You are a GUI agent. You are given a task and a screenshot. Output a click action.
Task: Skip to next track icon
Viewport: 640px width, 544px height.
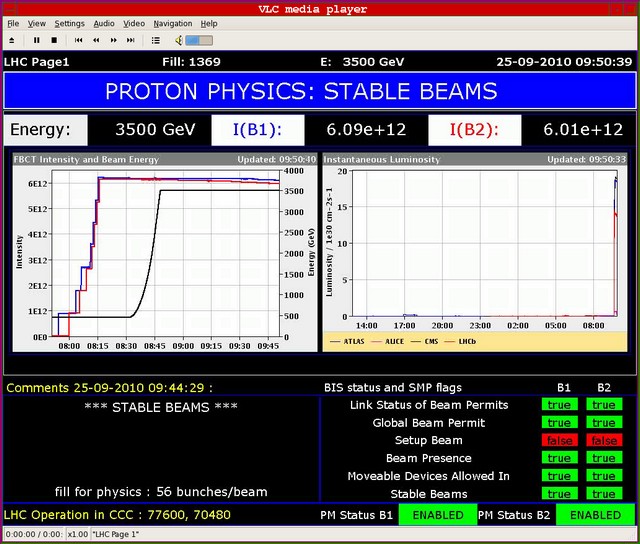(131, 40)
